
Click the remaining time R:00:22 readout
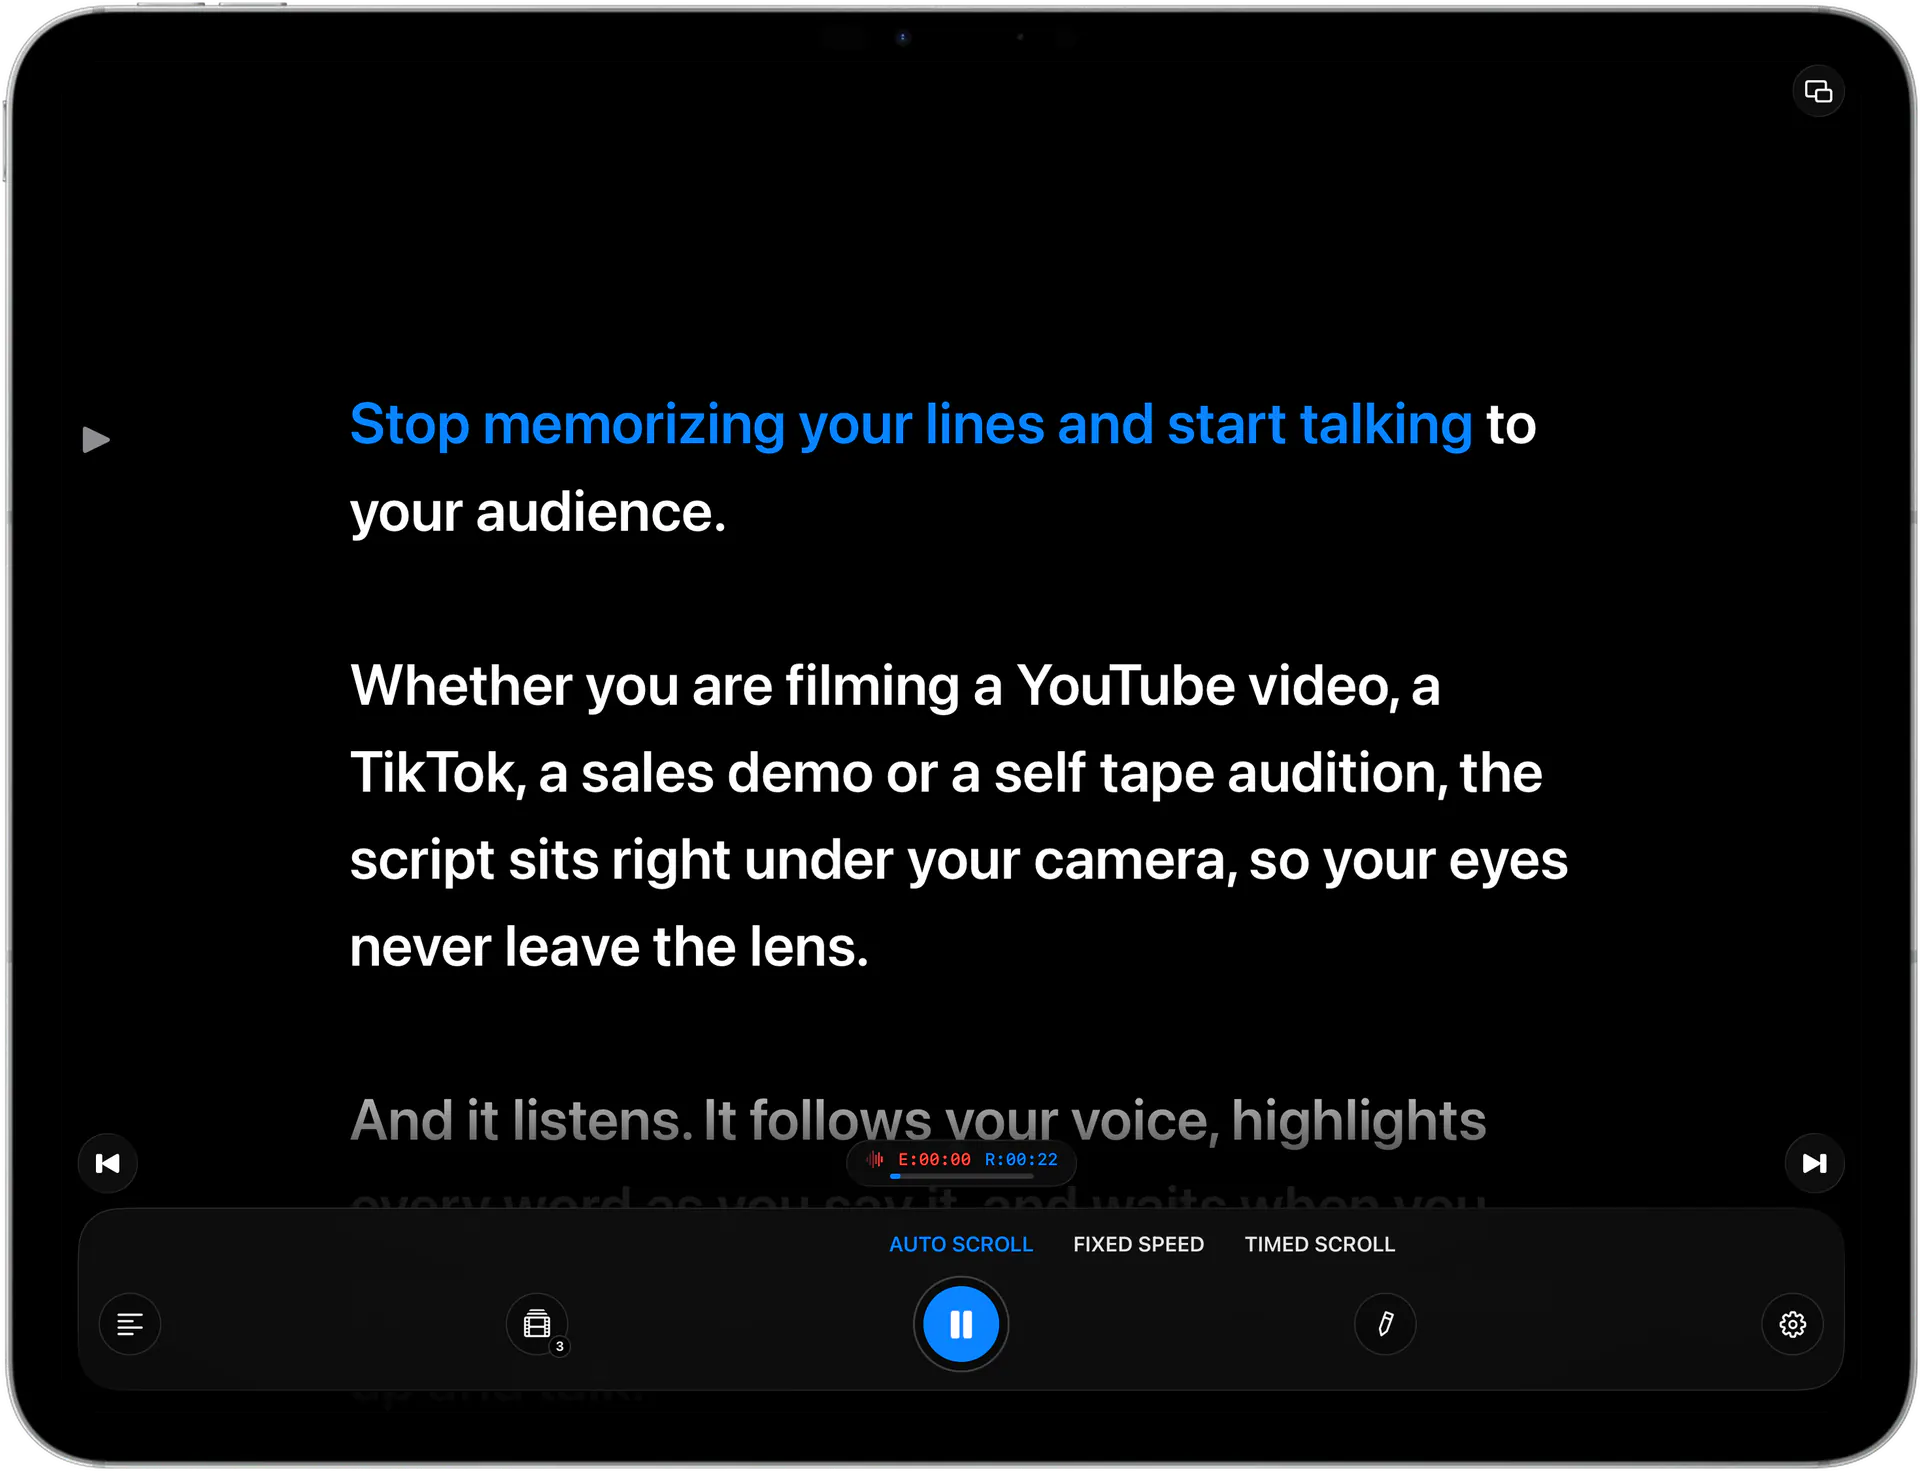pyautogui.click(x=1021, y=1159)
